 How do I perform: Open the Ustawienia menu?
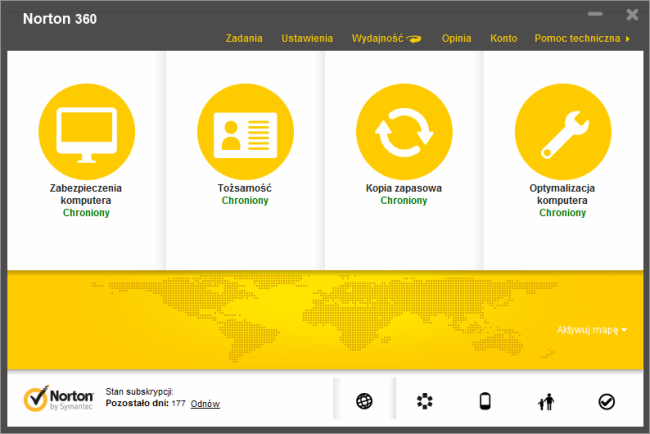(307, 39)
